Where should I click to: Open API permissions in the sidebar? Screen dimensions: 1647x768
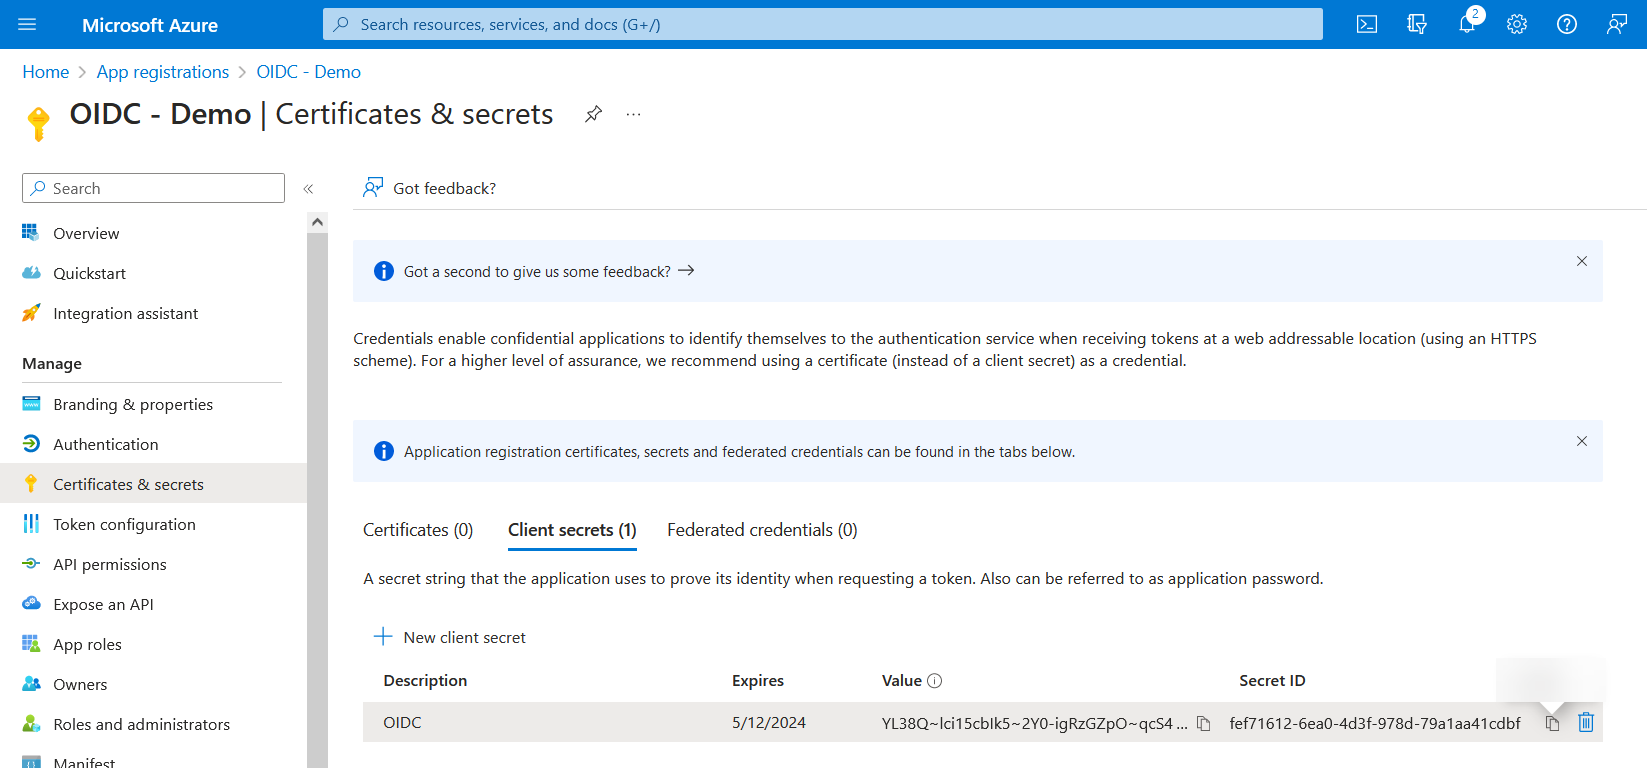[x=110, y=564]
